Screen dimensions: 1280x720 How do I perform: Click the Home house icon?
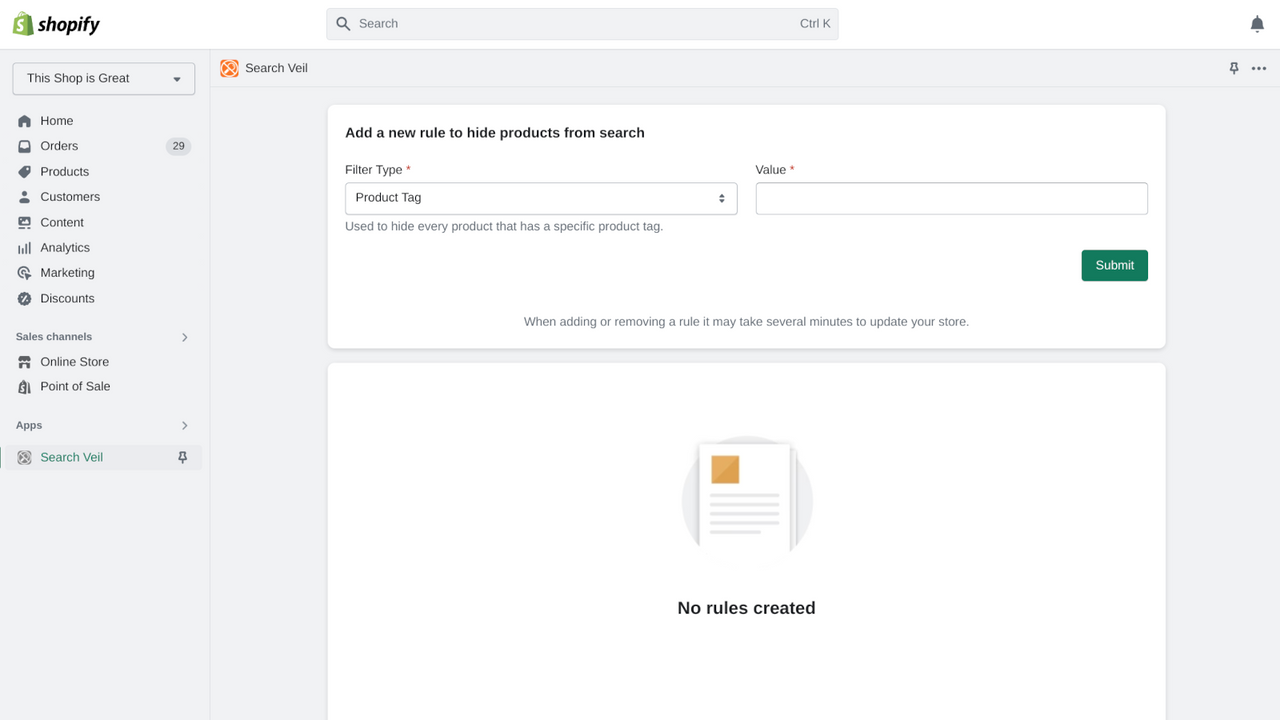[25, 121]
